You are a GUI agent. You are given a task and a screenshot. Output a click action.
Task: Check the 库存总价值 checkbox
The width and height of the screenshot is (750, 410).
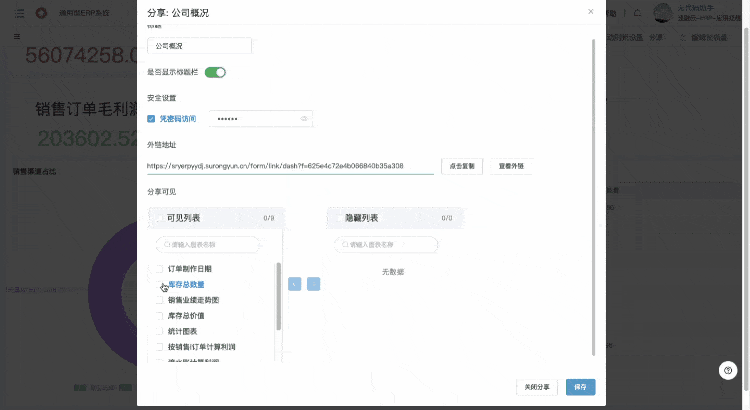(x=160, y=316)
